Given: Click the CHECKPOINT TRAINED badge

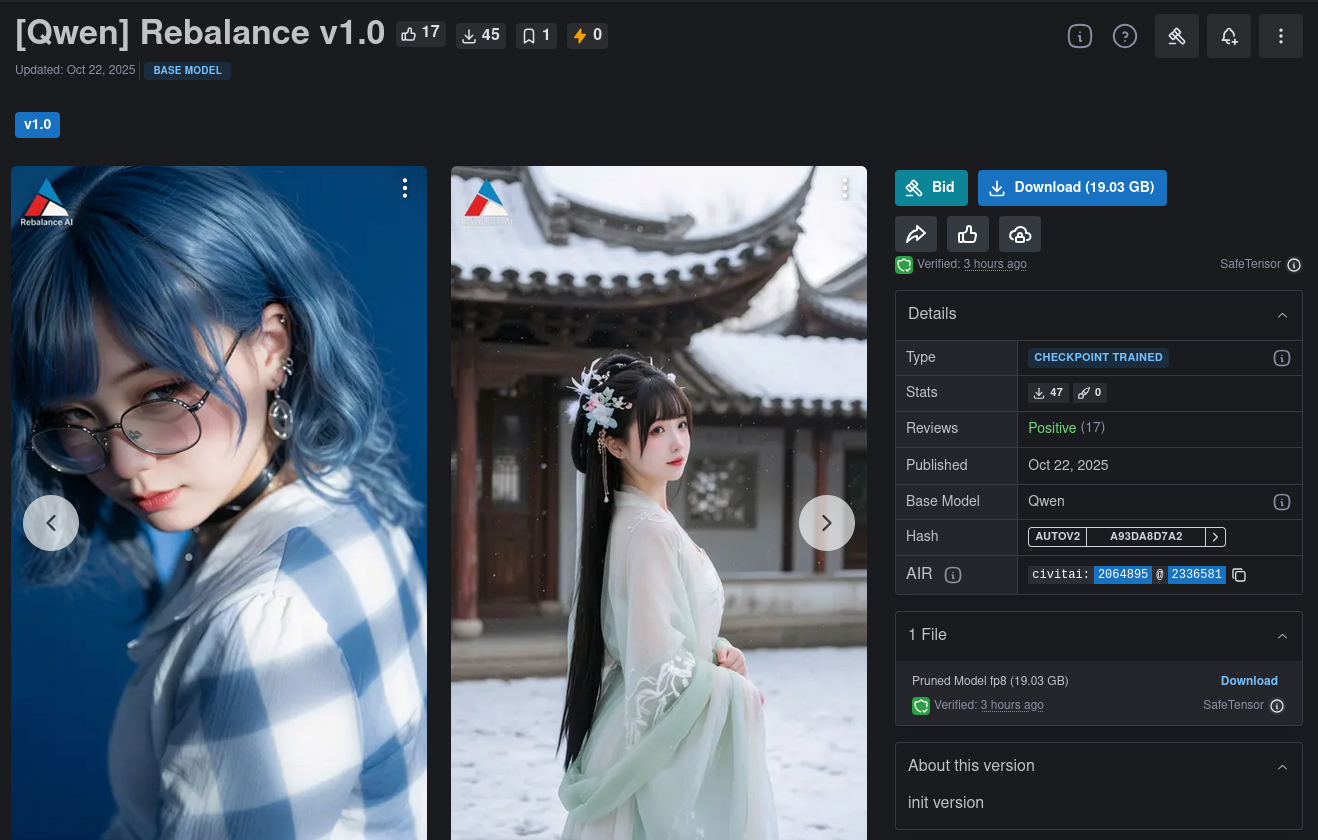Looking at the screenshot, I should (1098, 357).
